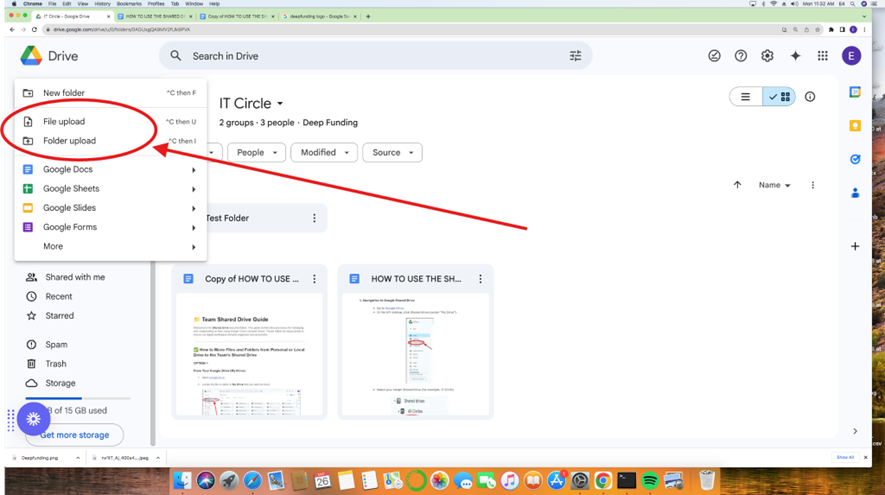Select File upload from menu
Viewport: 885px width, 495px height.
[64, 121]
